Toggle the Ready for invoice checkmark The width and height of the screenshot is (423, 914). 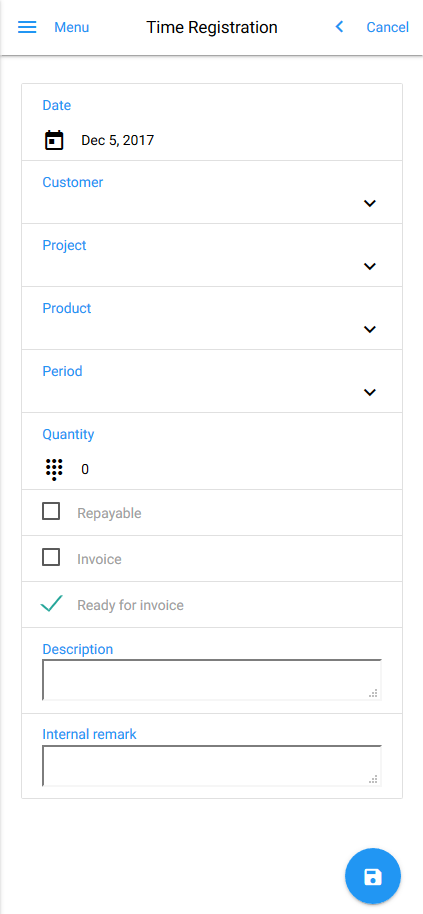51,604
